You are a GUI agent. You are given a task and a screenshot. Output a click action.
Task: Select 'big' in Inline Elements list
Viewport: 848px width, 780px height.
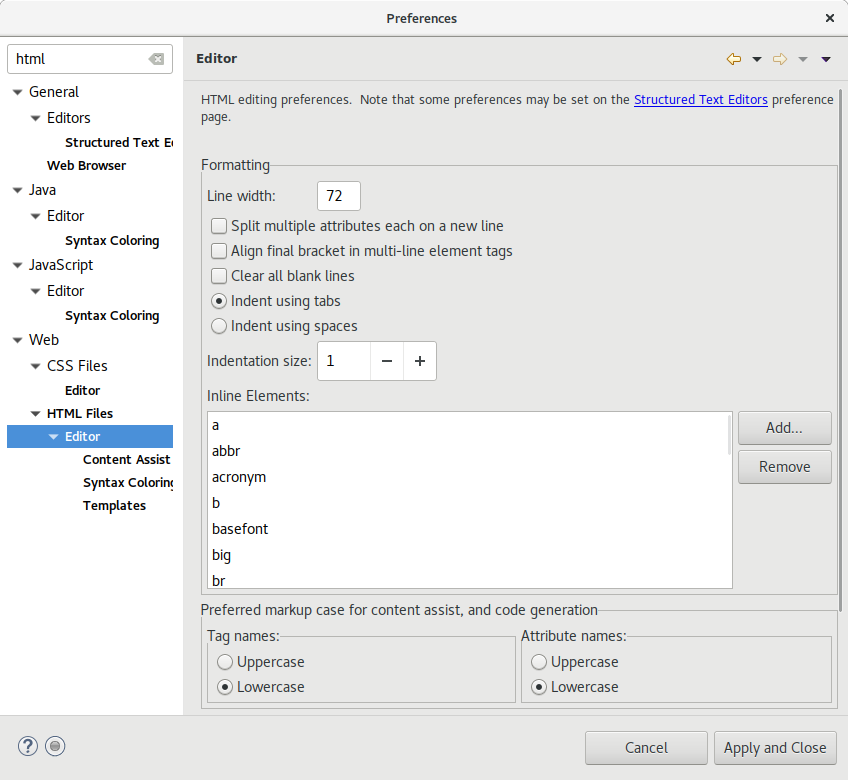pos(469,555)
